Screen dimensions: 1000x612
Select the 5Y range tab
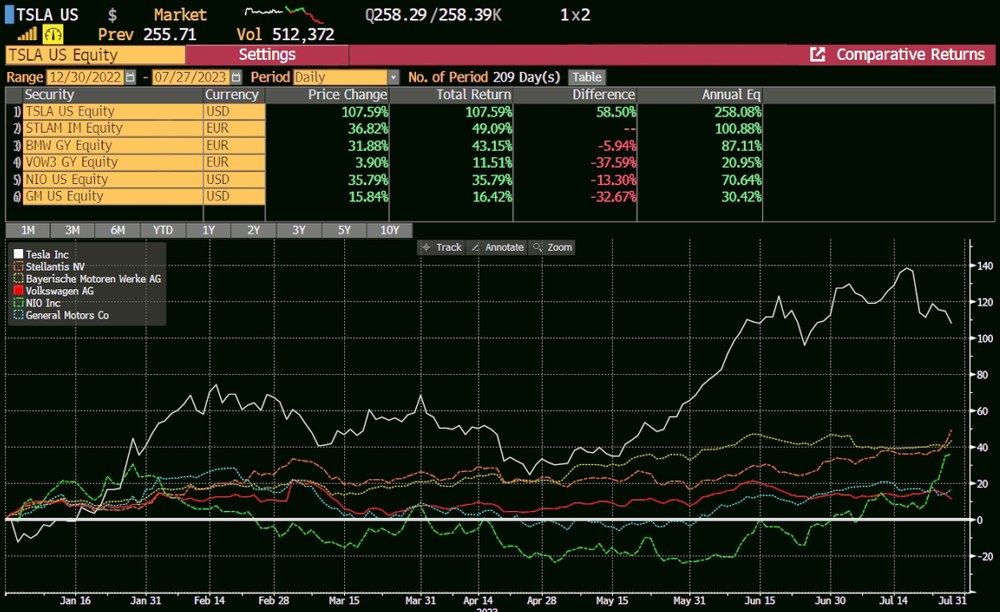pos(344,230)
